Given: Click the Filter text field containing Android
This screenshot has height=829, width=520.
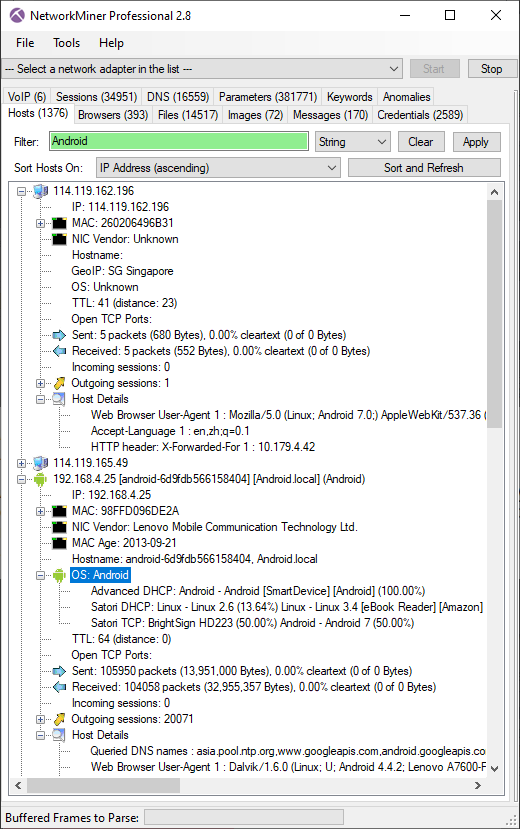Looking at the screenshot, I should click(x=179, y=141).
